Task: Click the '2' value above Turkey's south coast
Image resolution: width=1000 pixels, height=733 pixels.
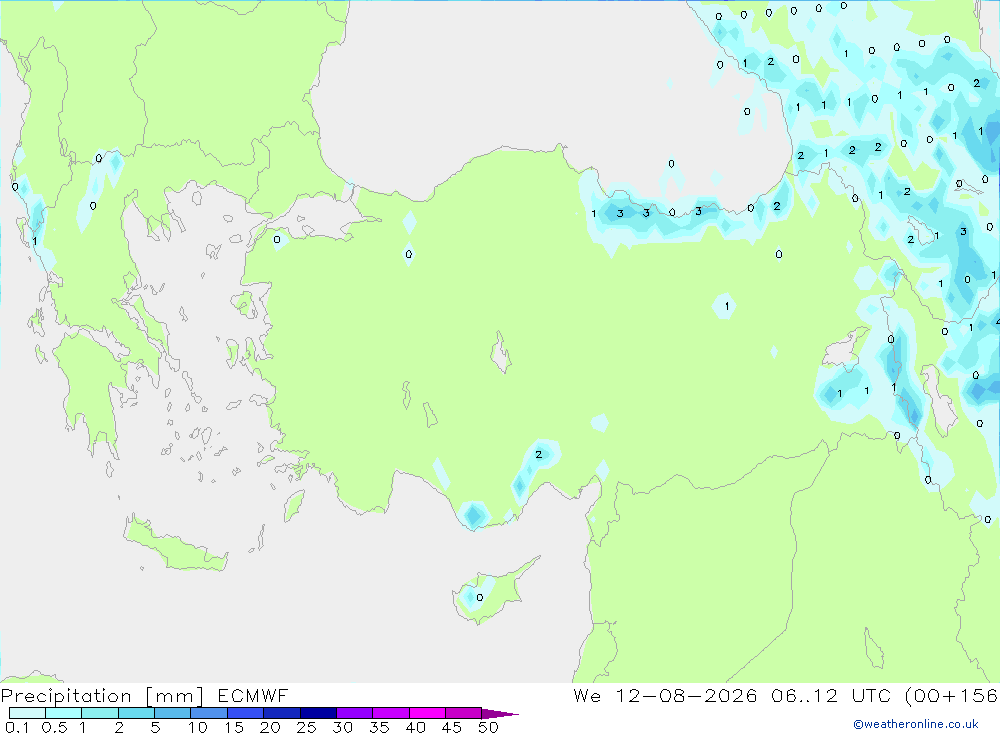Action: [x=539, y=455]
